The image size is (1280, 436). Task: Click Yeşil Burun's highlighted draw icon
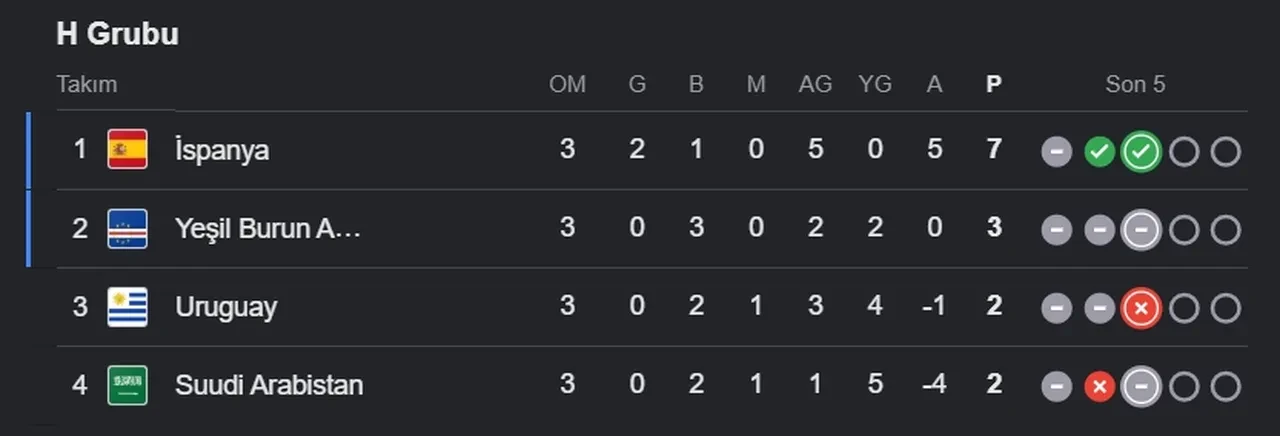1141,231
